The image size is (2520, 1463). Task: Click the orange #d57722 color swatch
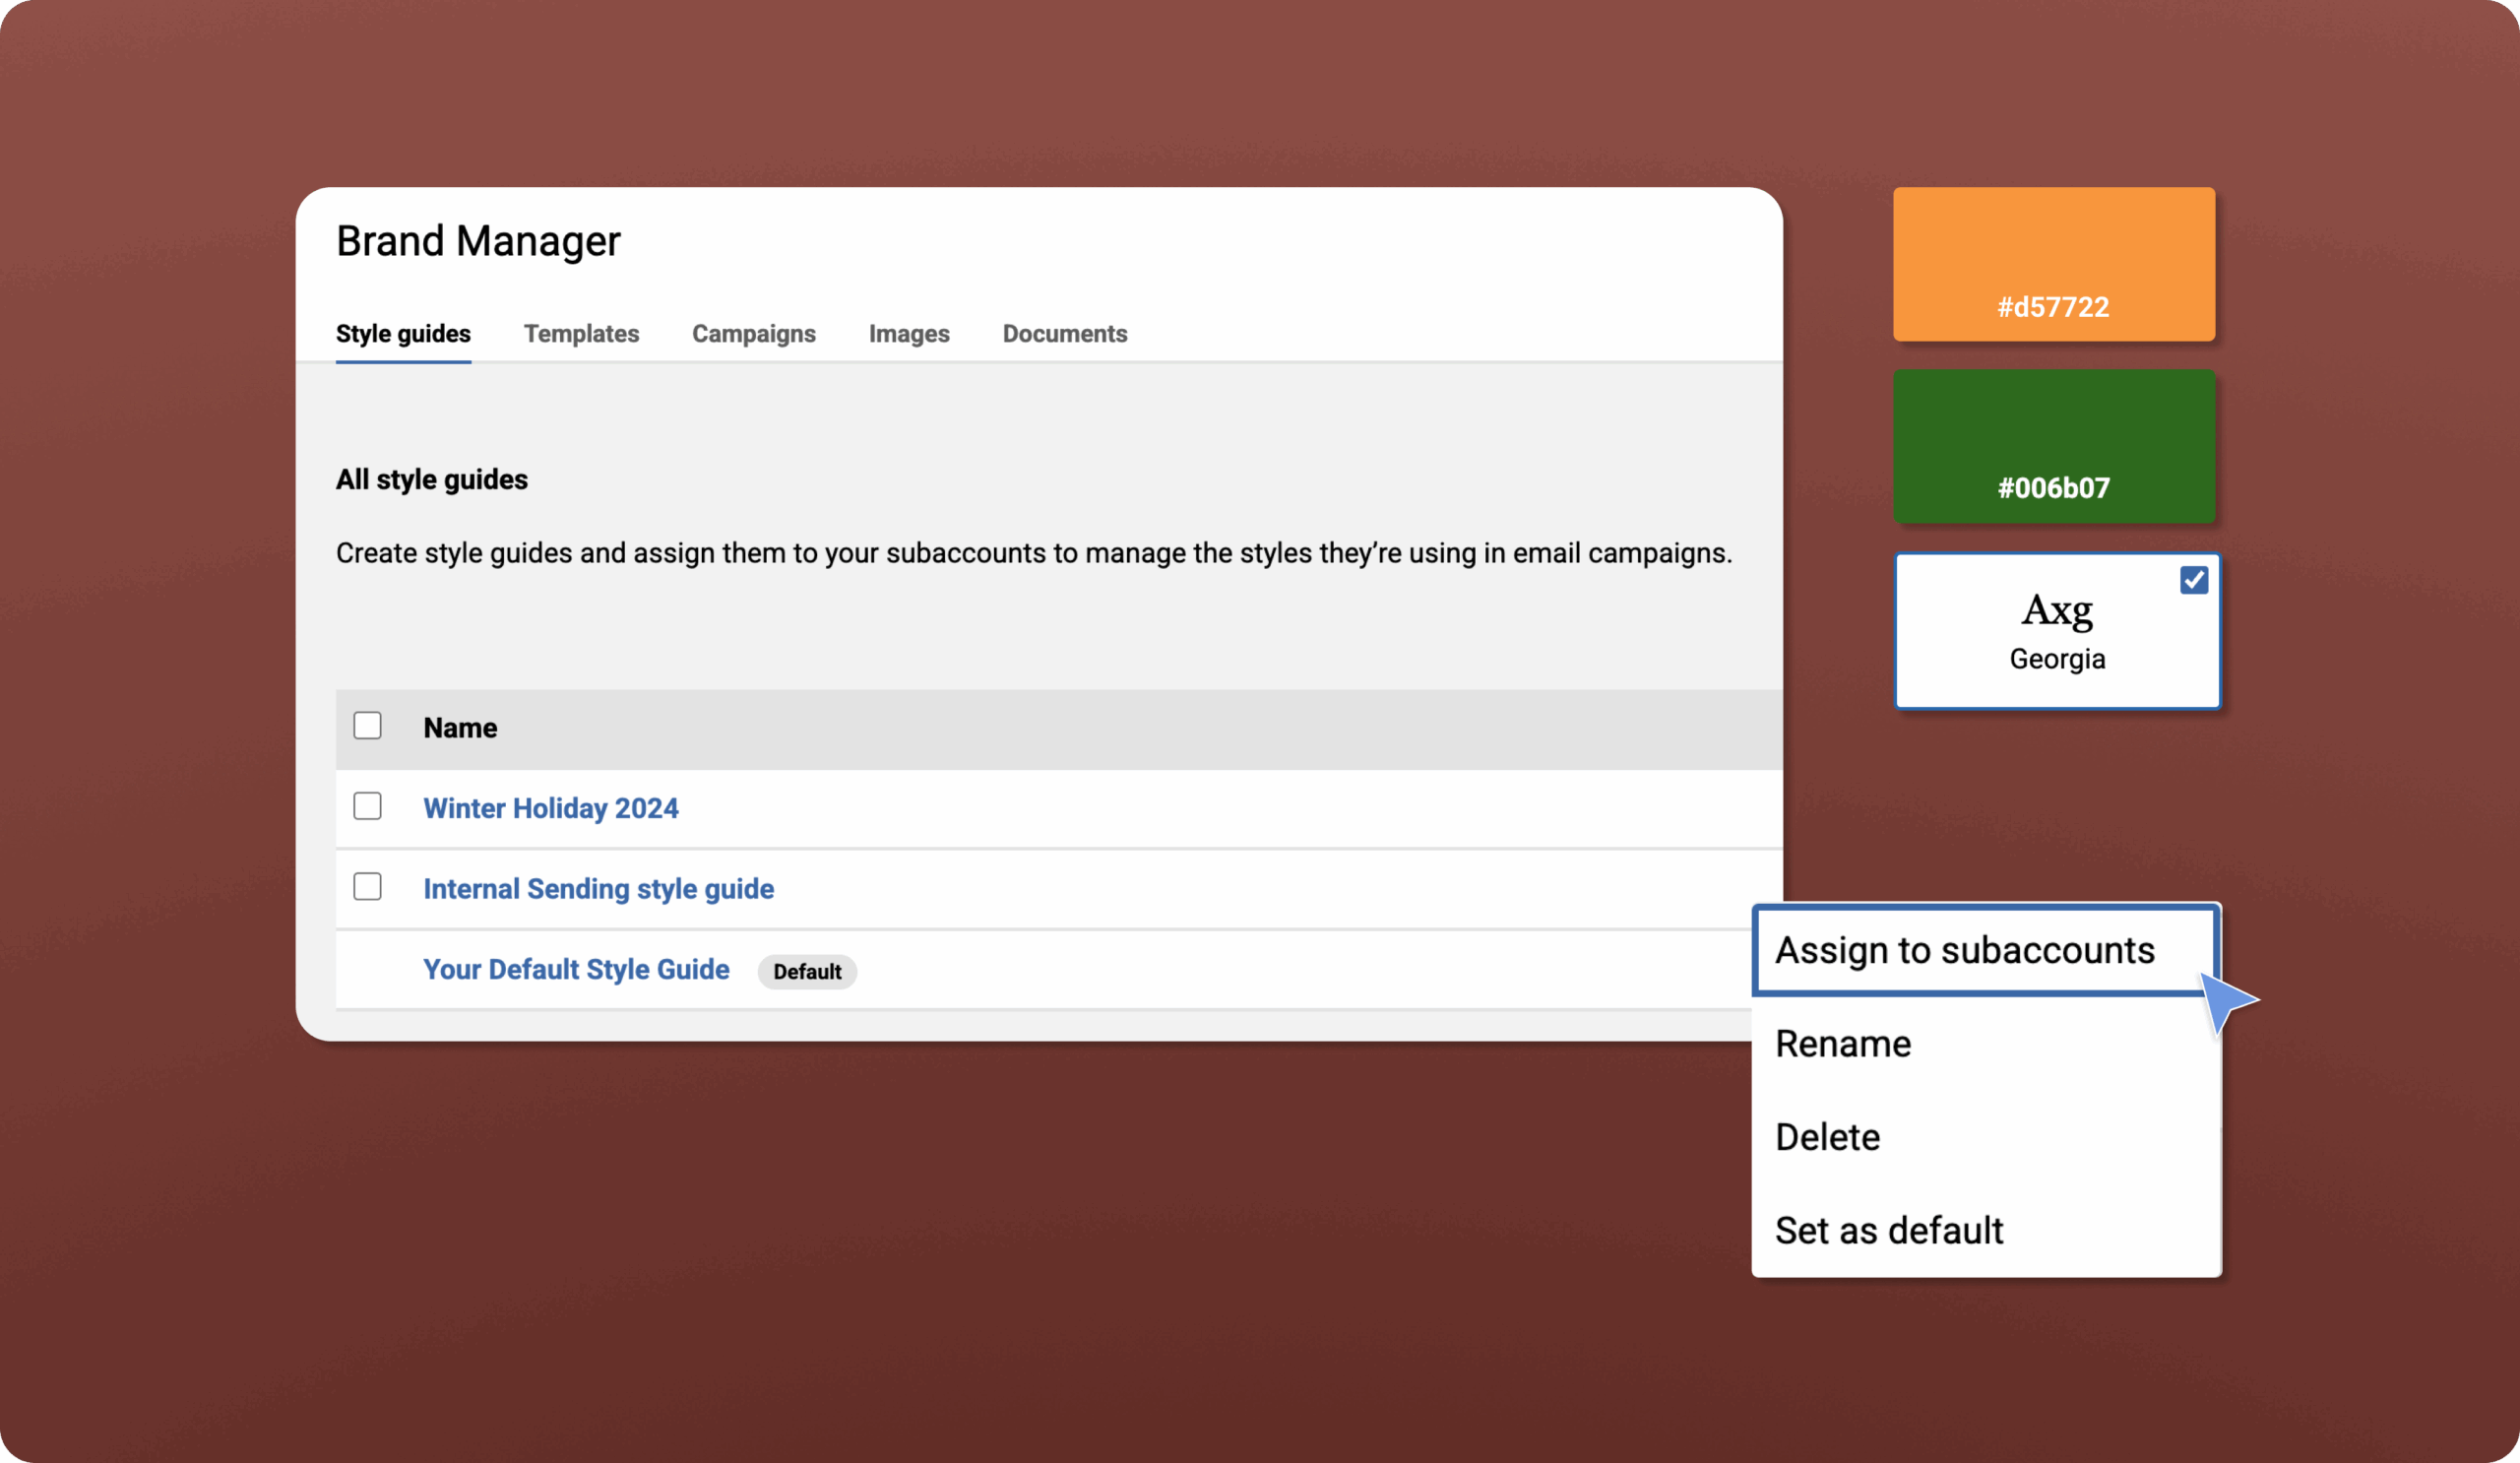coord(2053,263)
